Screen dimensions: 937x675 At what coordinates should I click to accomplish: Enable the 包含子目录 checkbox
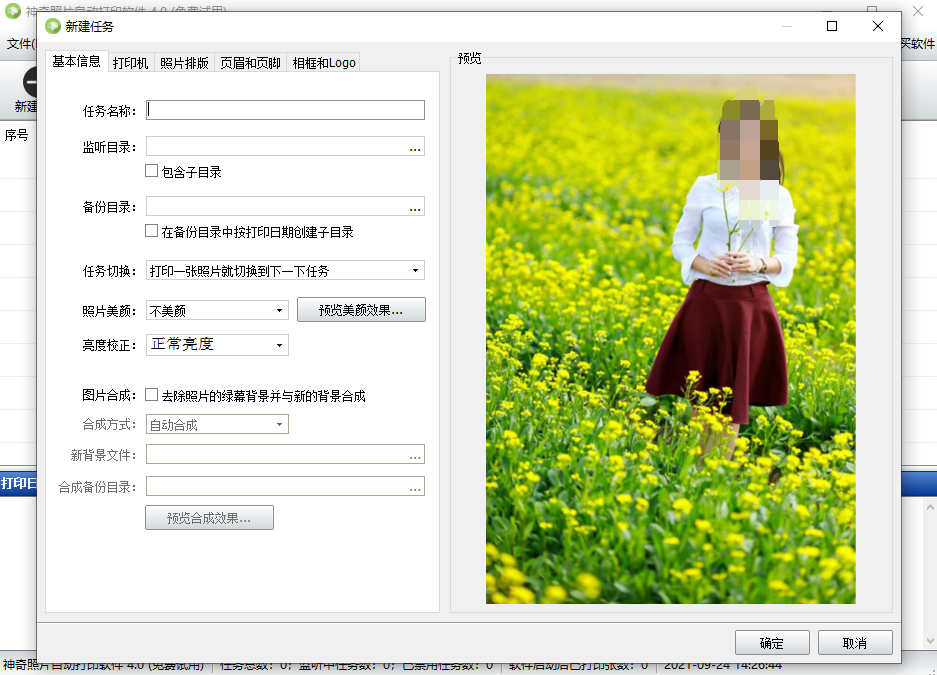pyautogui.click(x=152, y=171)
